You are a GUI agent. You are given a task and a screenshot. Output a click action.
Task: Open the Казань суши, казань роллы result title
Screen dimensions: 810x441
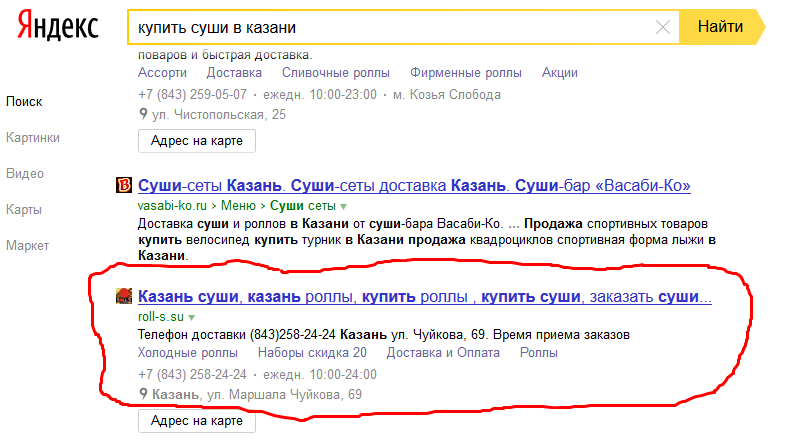425,296
